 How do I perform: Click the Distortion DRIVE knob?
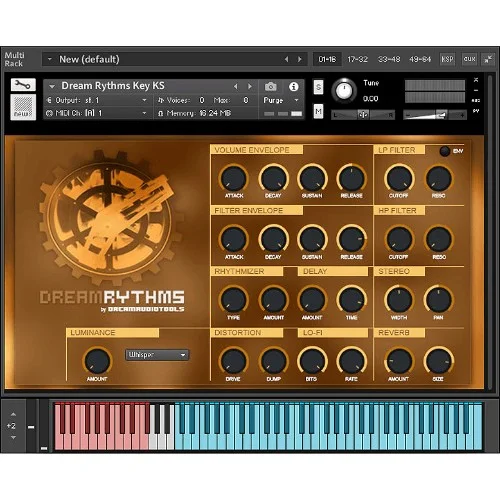234,361
